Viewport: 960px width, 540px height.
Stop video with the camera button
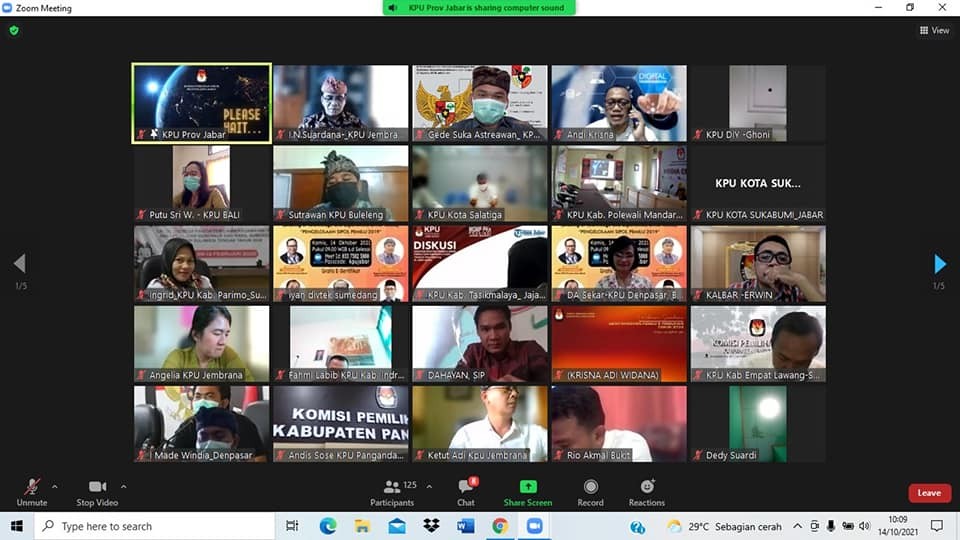tap(97, 487)
